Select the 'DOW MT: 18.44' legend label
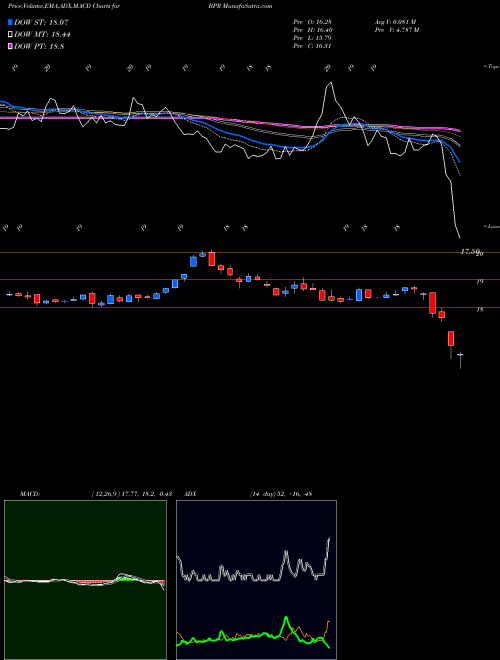500x660 pixels. pos(42,35)
